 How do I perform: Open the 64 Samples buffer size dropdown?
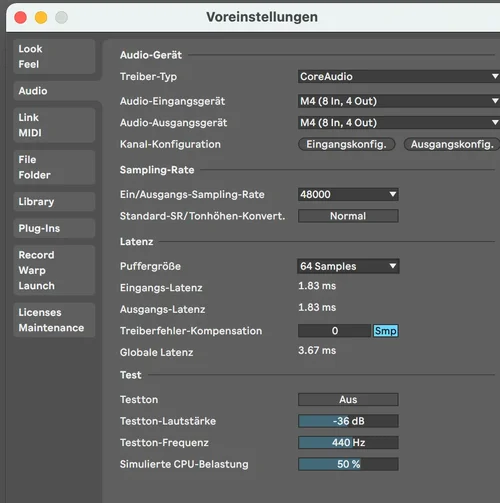point(348,266)
